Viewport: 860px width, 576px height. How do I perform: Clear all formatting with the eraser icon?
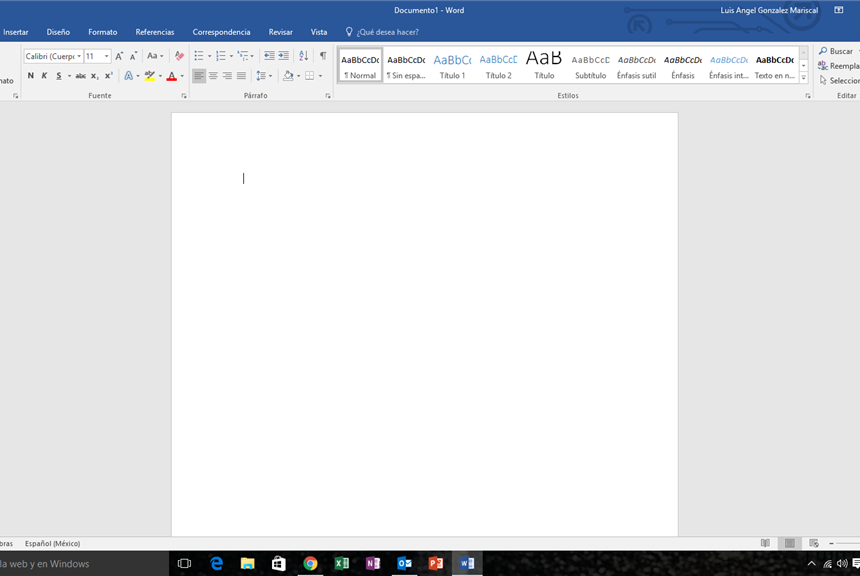[179, 56]
